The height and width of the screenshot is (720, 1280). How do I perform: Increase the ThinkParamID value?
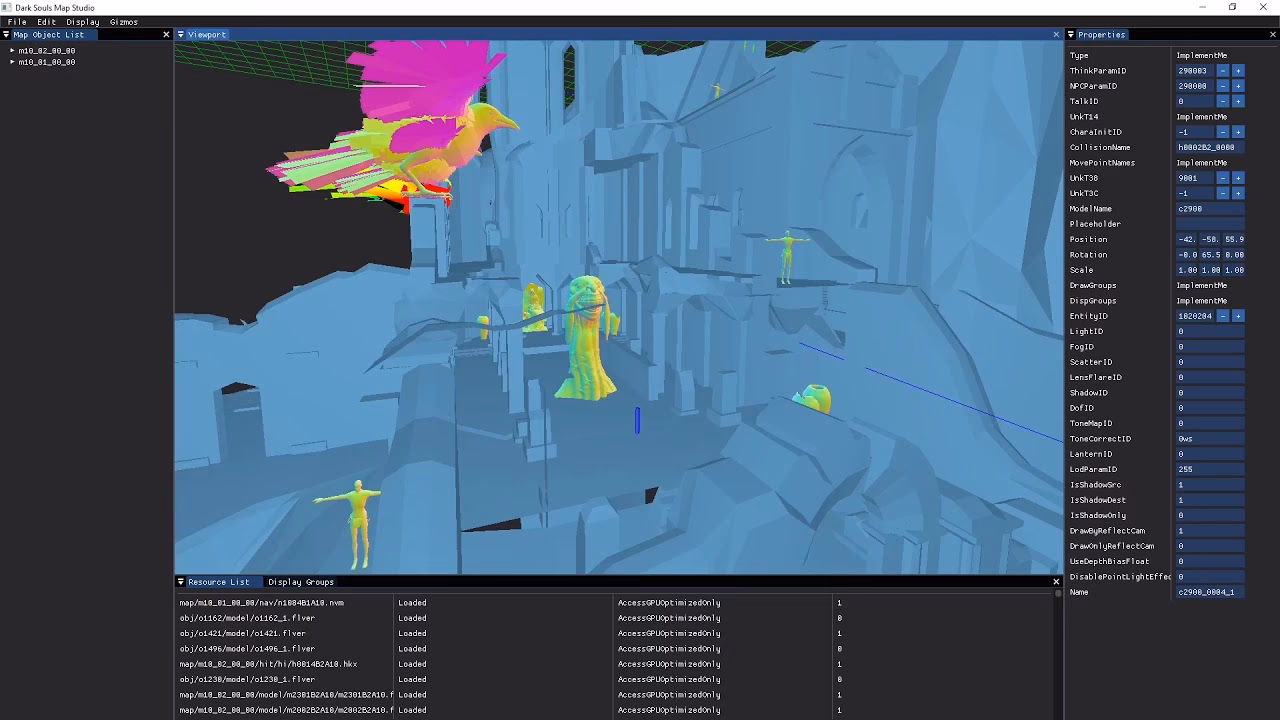(1238, 71)
